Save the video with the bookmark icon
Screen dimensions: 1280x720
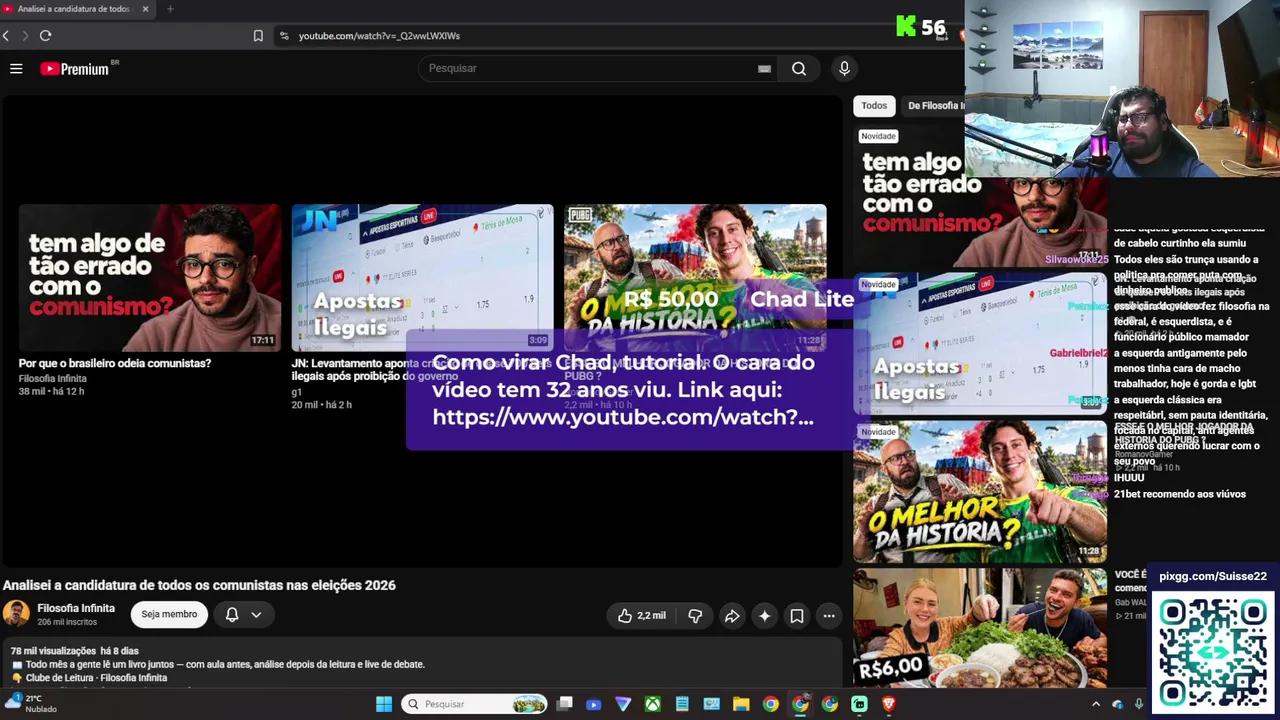pyautogui.click(x=797, y=616)
